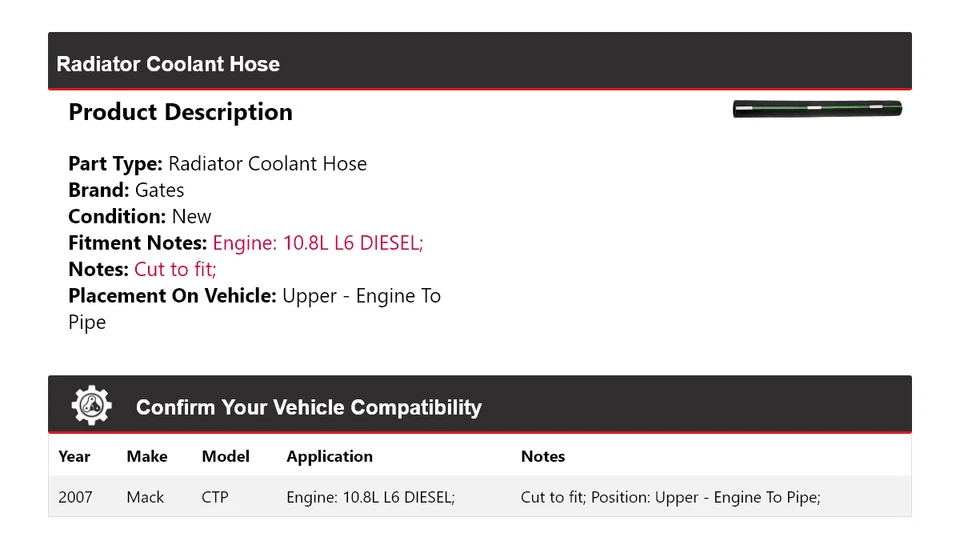Click the red fitment notes engine text
This screenshot has height=549, width=960.
point(318,243)
